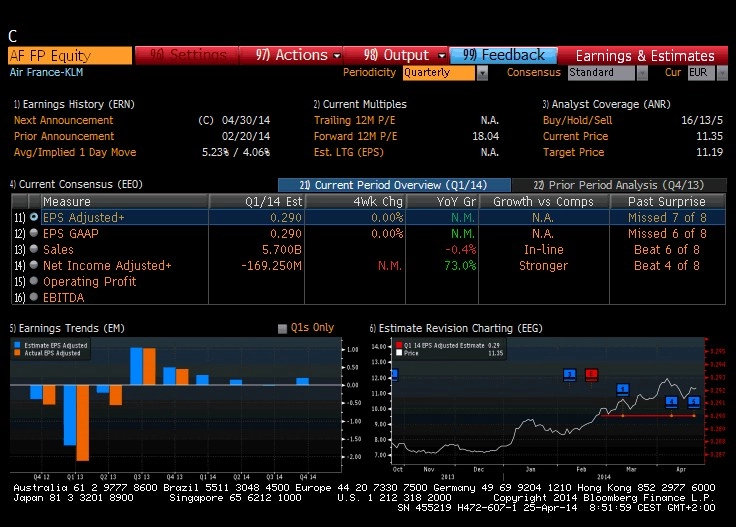Click the In-line growth vs comps cell
The height and width of the screenshot is (527, 736).
click(544, 249)
